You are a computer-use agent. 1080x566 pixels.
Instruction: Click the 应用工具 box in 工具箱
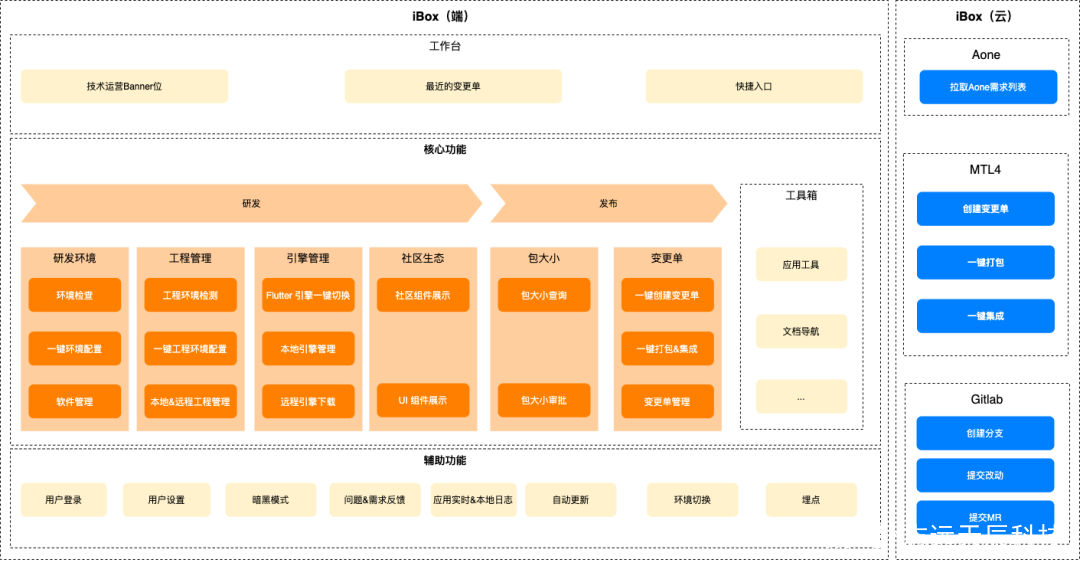(801, 264)
